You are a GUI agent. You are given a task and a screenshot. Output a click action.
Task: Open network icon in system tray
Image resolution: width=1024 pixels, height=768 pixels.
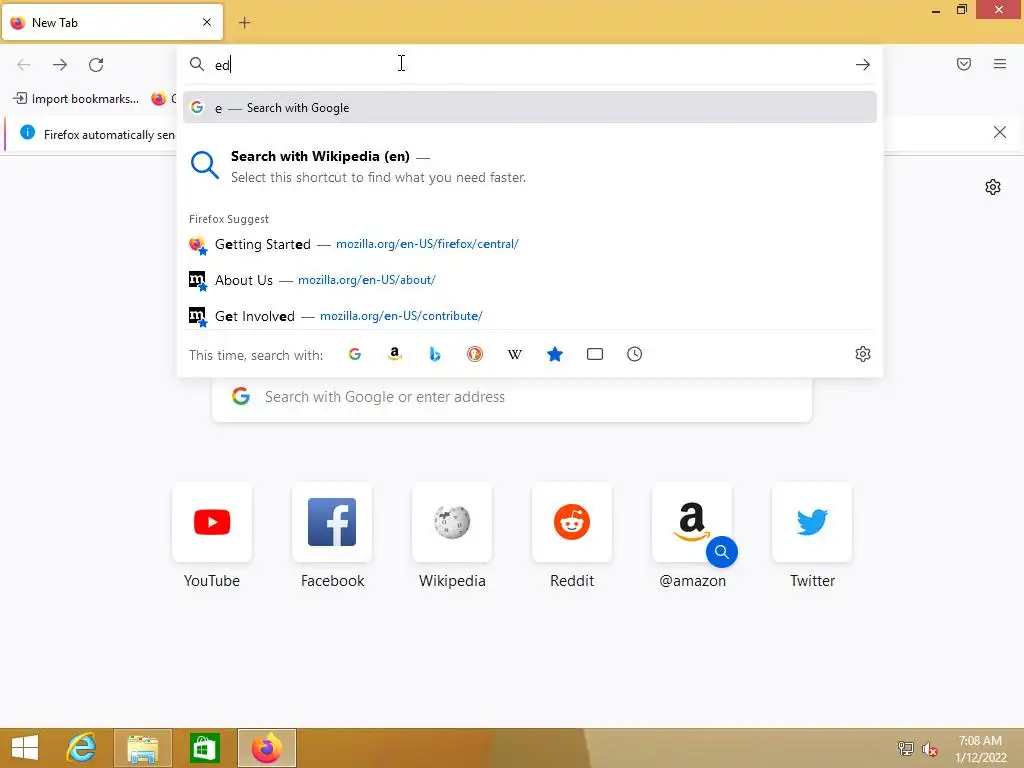906,749
